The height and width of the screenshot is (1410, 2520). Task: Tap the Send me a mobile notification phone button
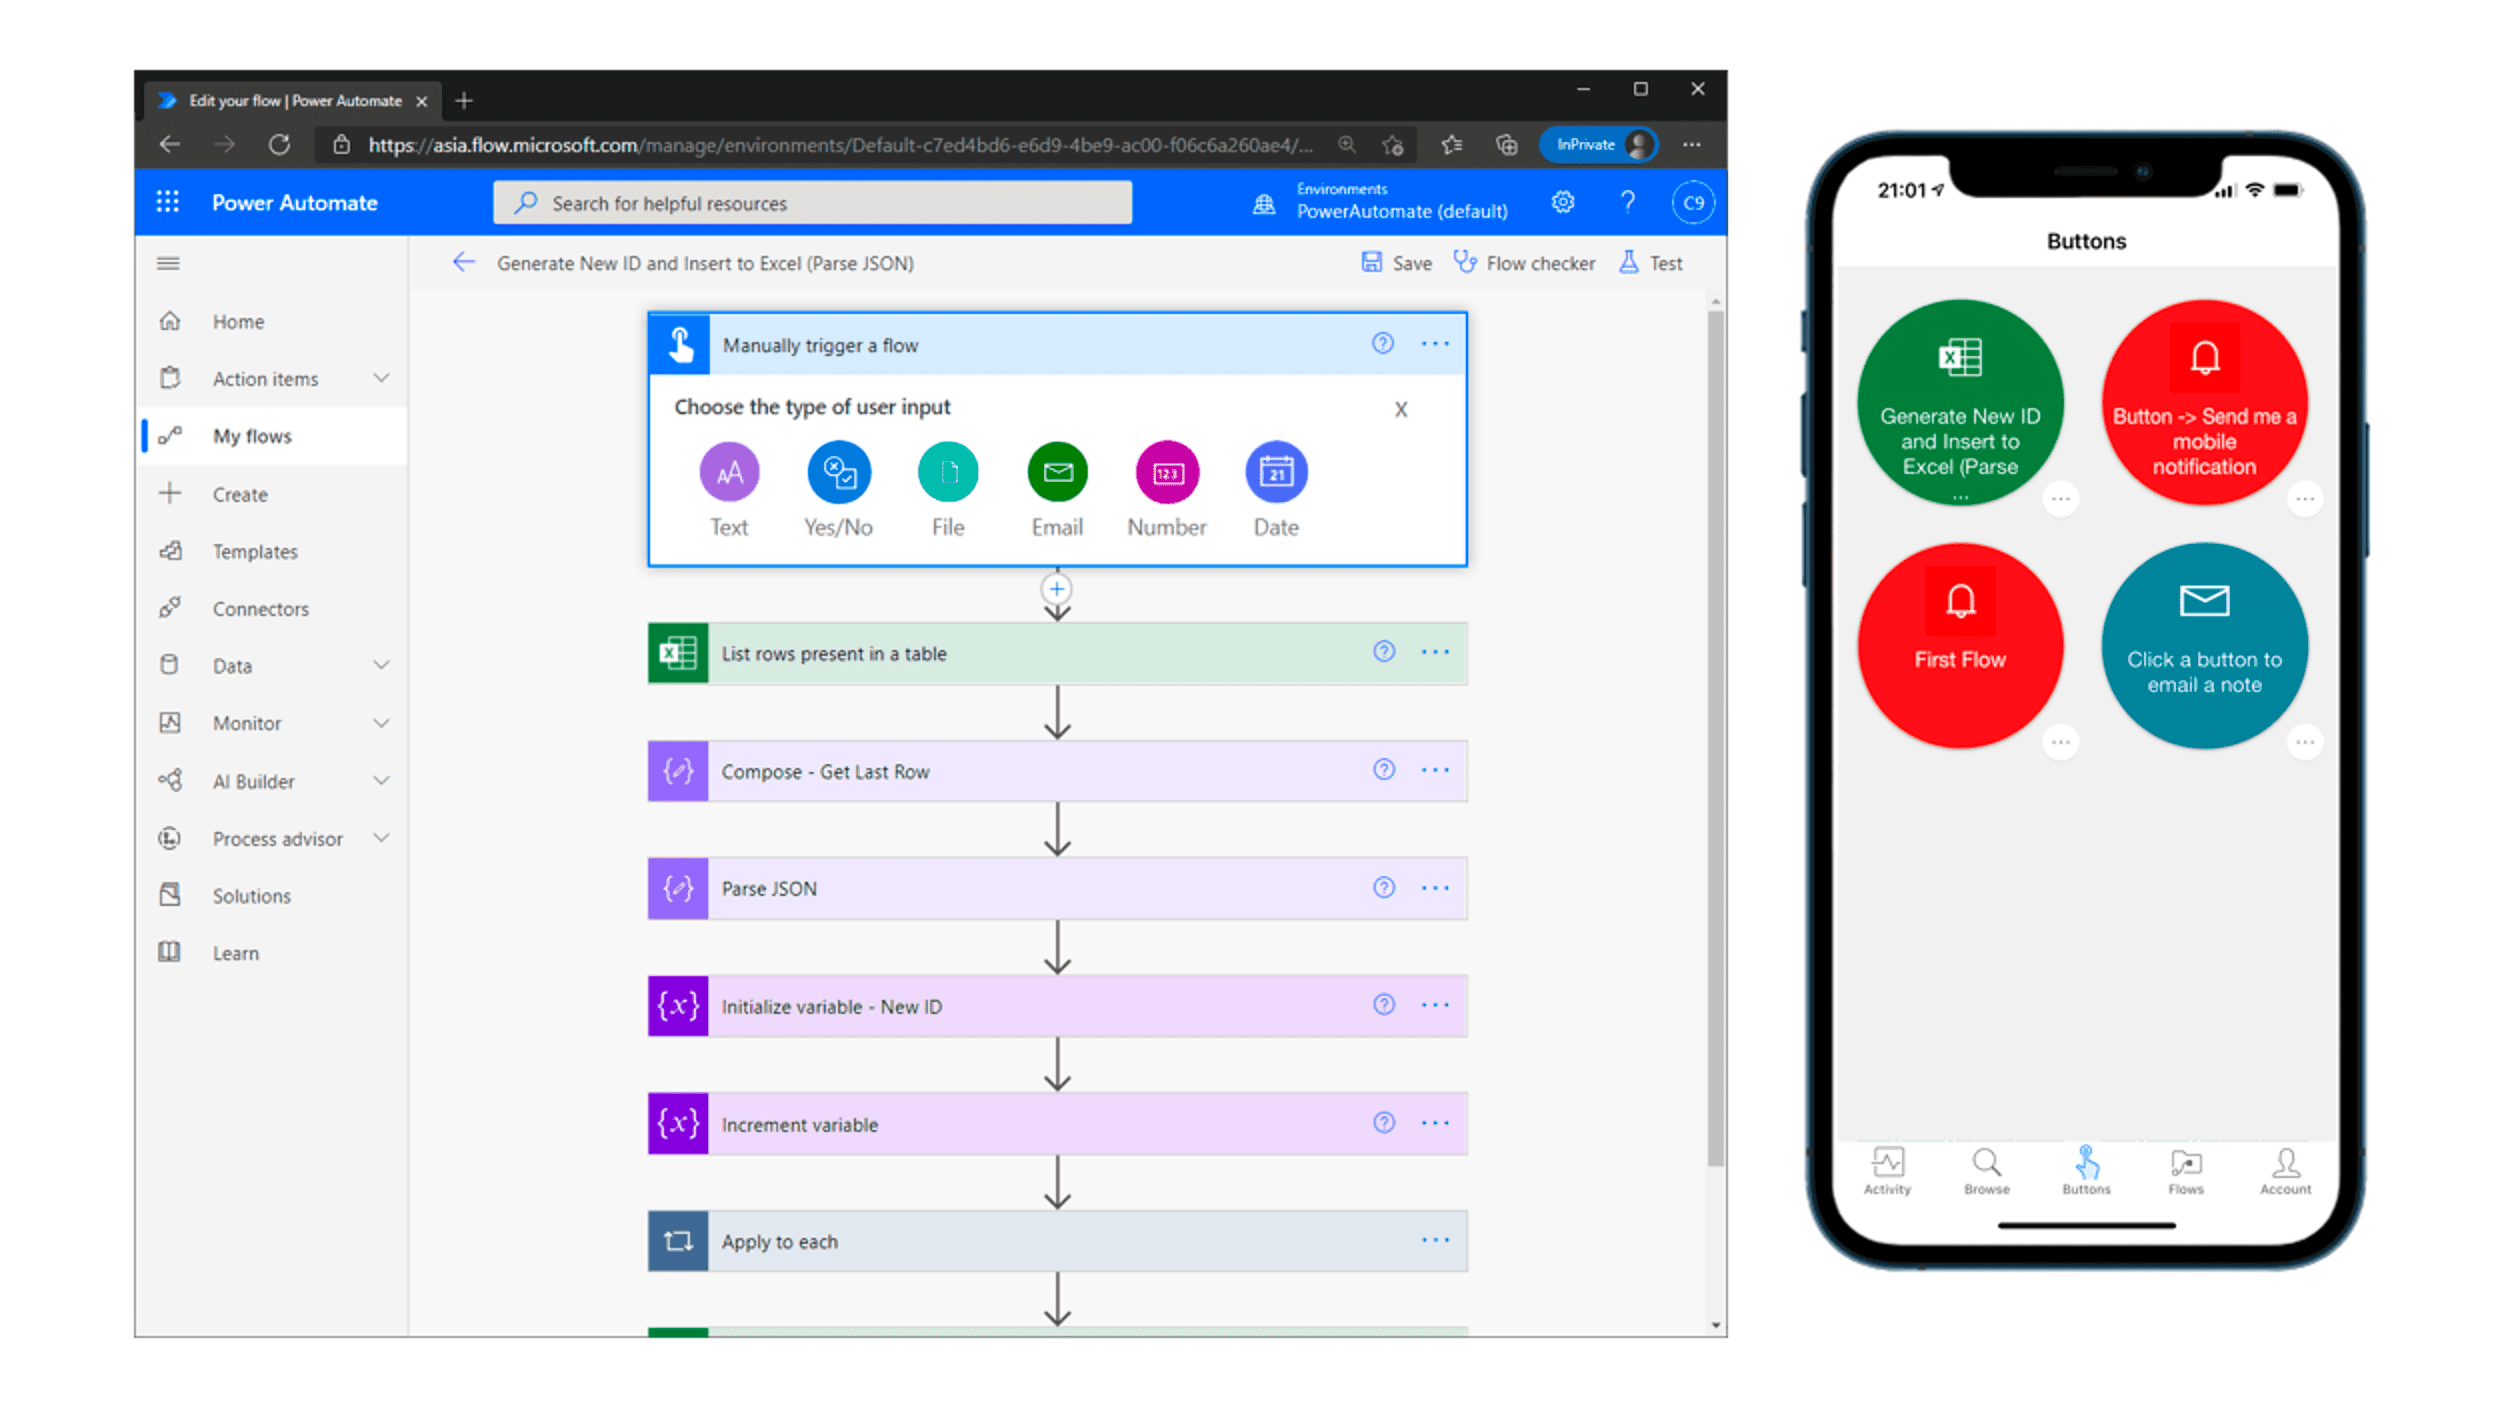click(x=2204, y=403)
